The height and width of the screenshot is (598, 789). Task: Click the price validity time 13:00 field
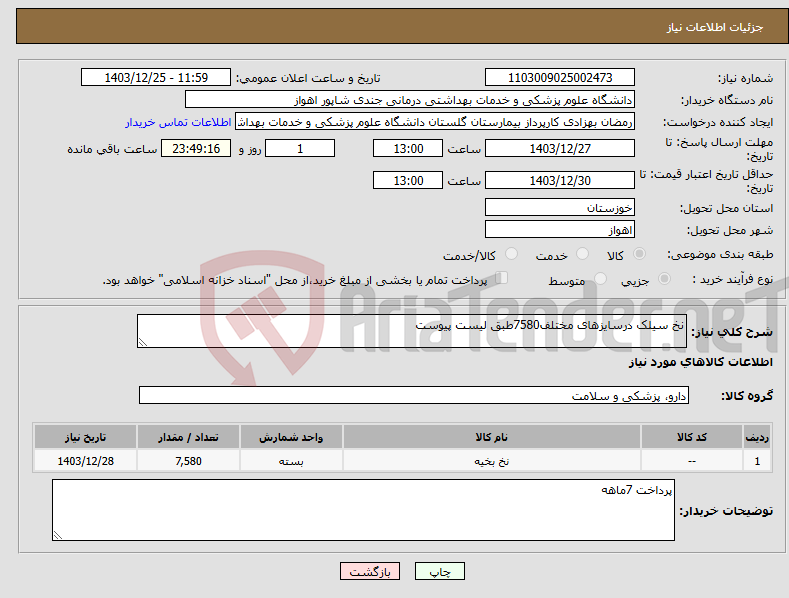[x=408, y=180]
